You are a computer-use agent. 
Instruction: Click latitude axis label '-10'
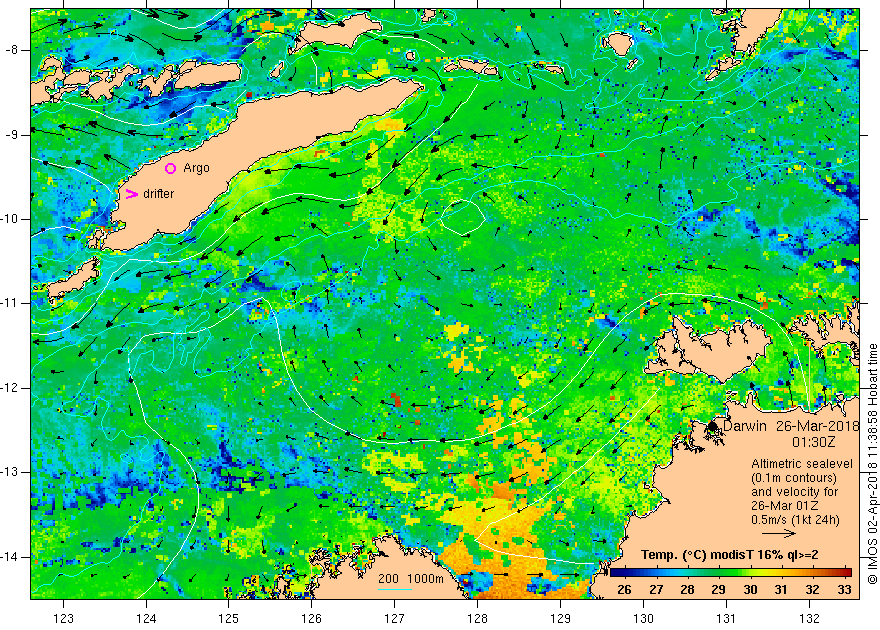coord(10,219)
